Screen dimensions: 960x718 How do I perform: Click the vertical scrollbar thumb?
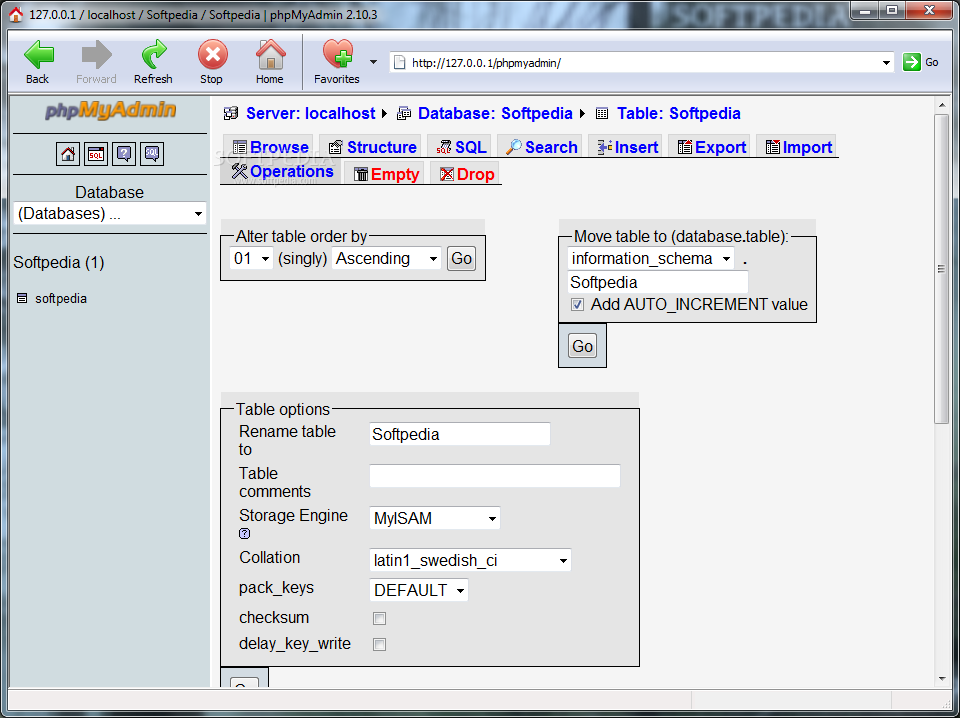click(x=941, y=268)
